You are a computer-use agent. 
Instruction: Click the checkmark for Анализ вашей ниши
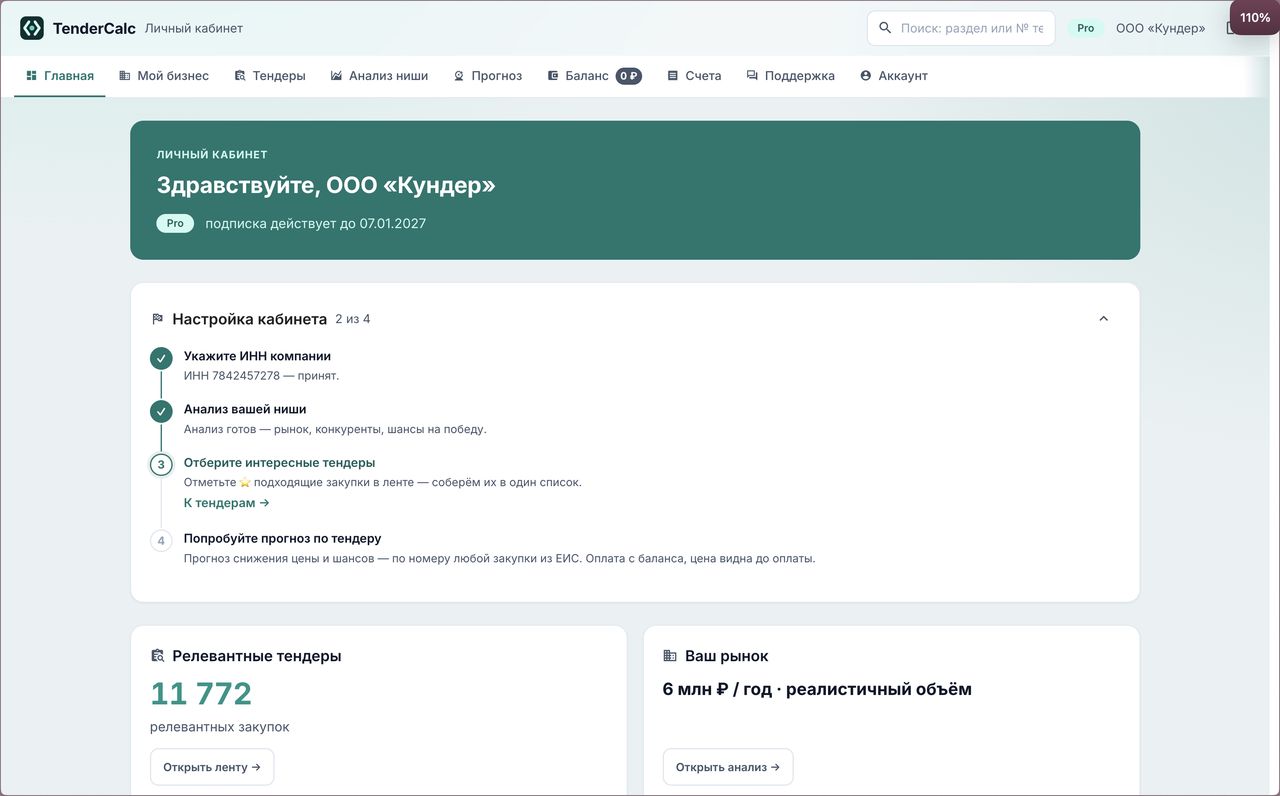161,412
